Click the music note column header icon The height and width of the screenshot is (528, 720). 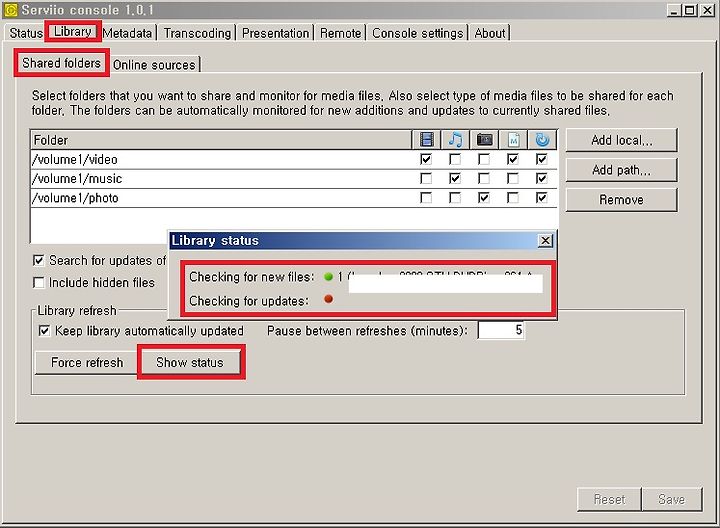point(455,140)
